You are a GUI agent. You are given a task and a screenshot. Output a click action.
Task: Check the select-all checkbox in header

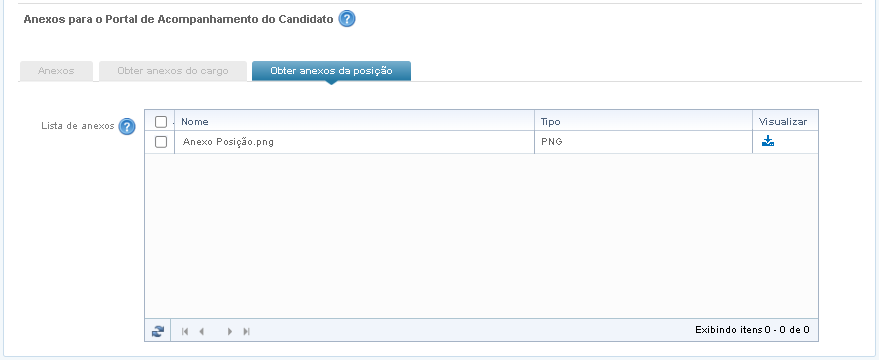point(161,122)
